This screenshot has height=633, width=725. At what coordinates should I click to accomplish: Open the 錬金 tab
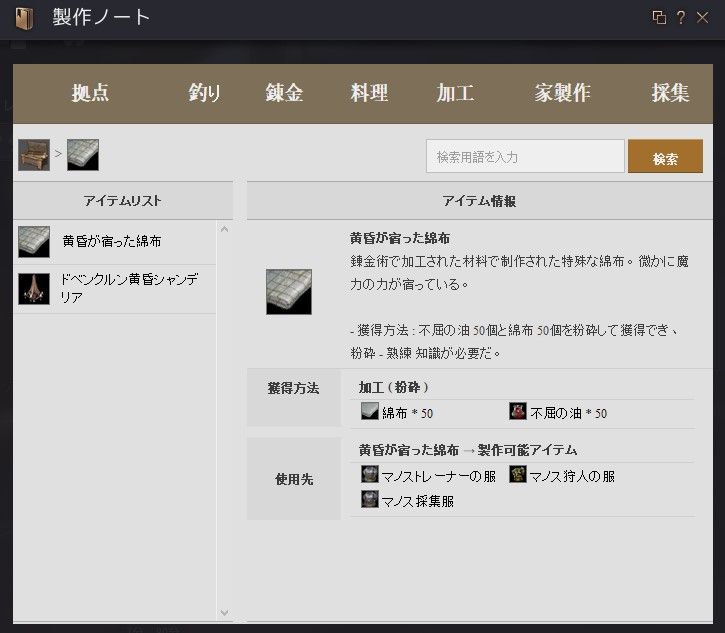pos(284,93)
